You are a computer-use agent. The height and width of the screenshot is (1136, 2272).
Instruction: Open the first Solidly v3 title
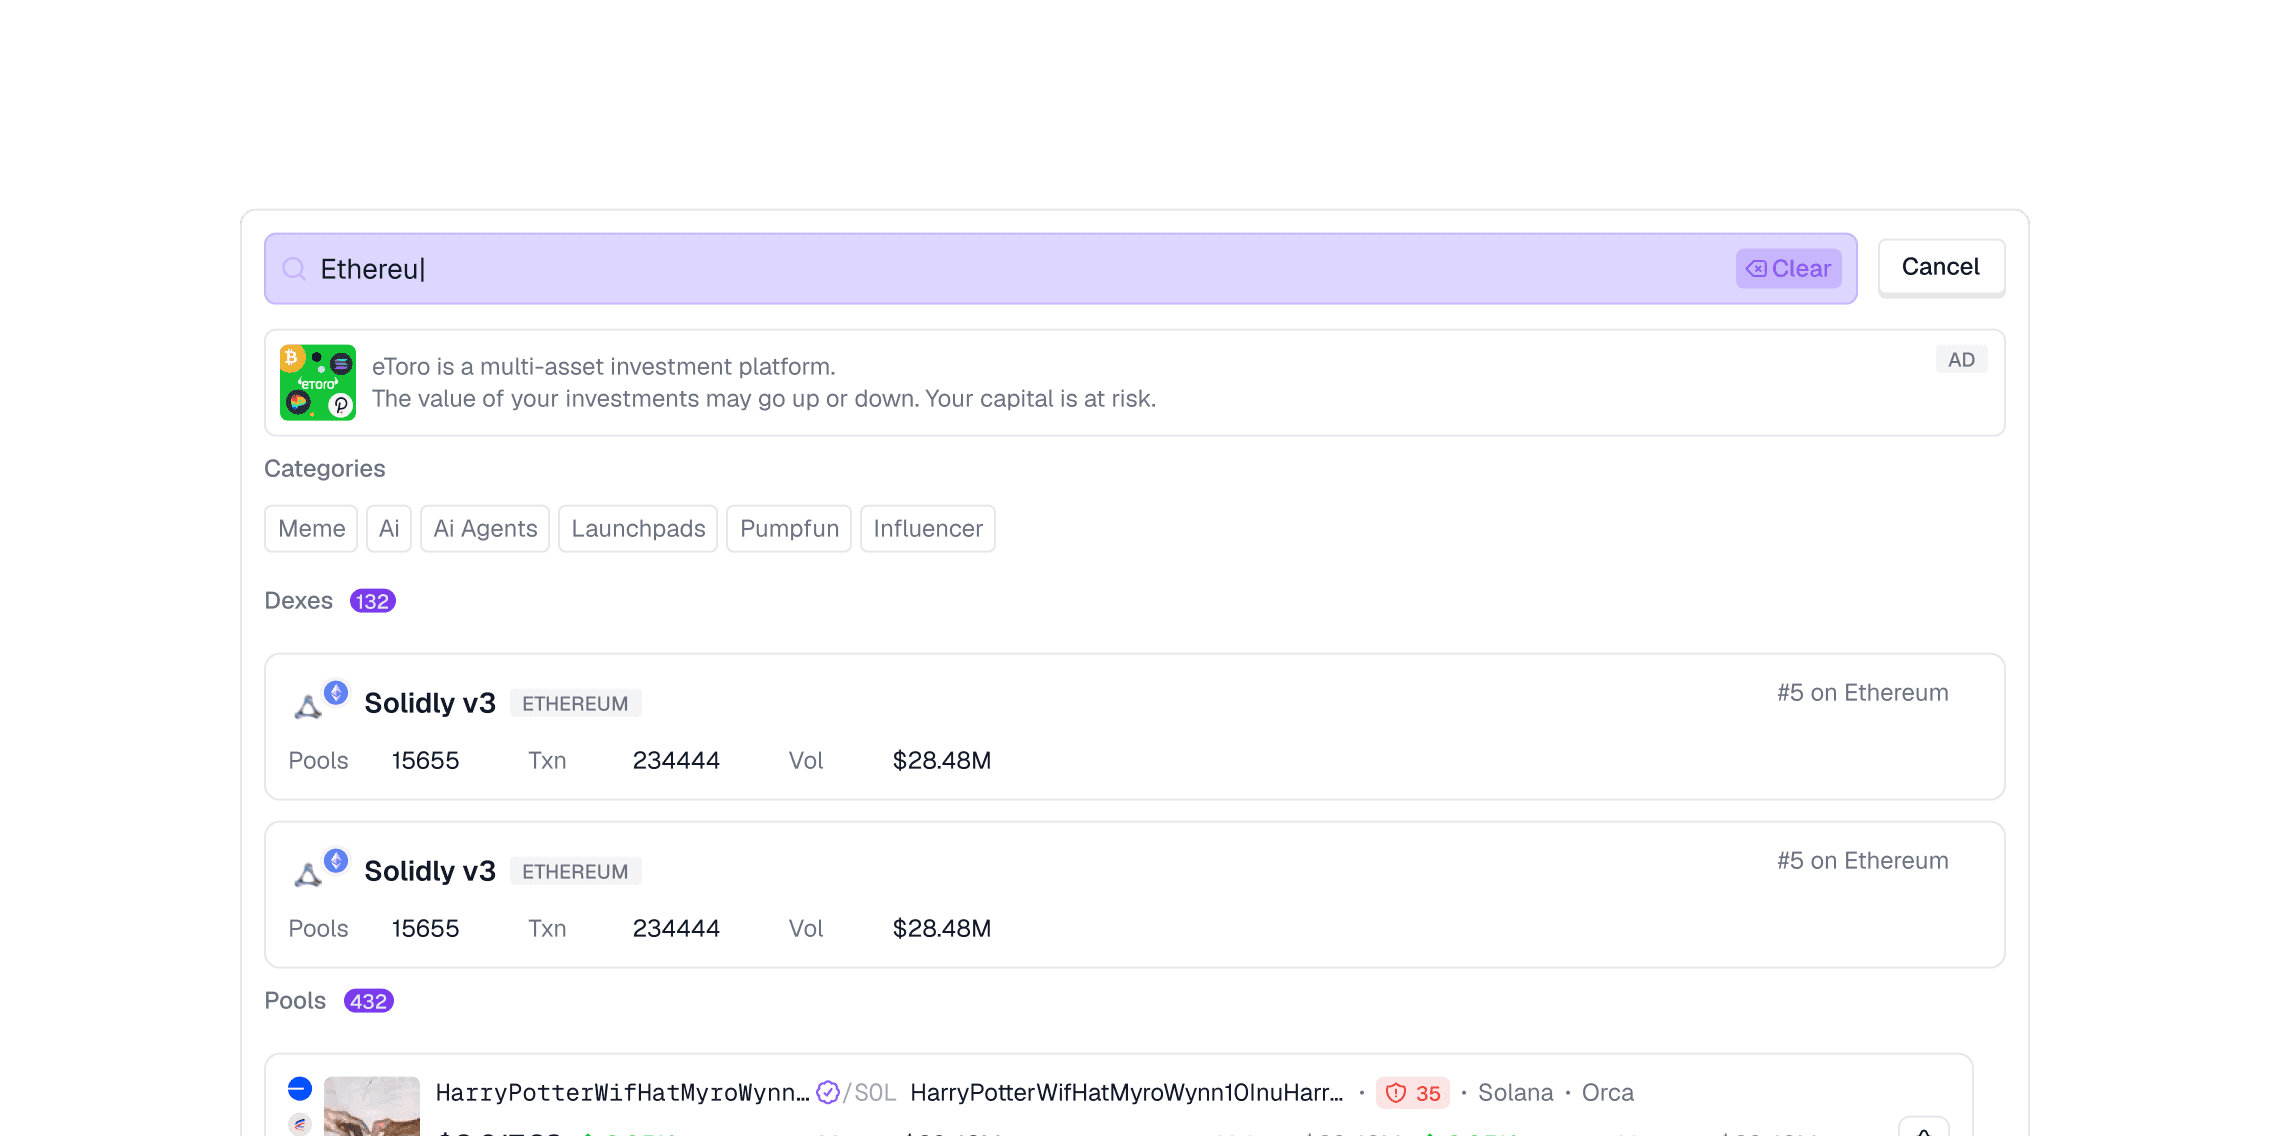(430, 703)
